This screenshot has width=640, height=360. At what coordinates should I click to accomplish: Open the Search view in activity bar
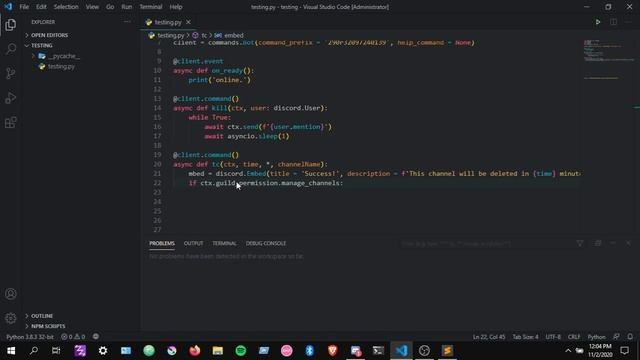(11, 49)
